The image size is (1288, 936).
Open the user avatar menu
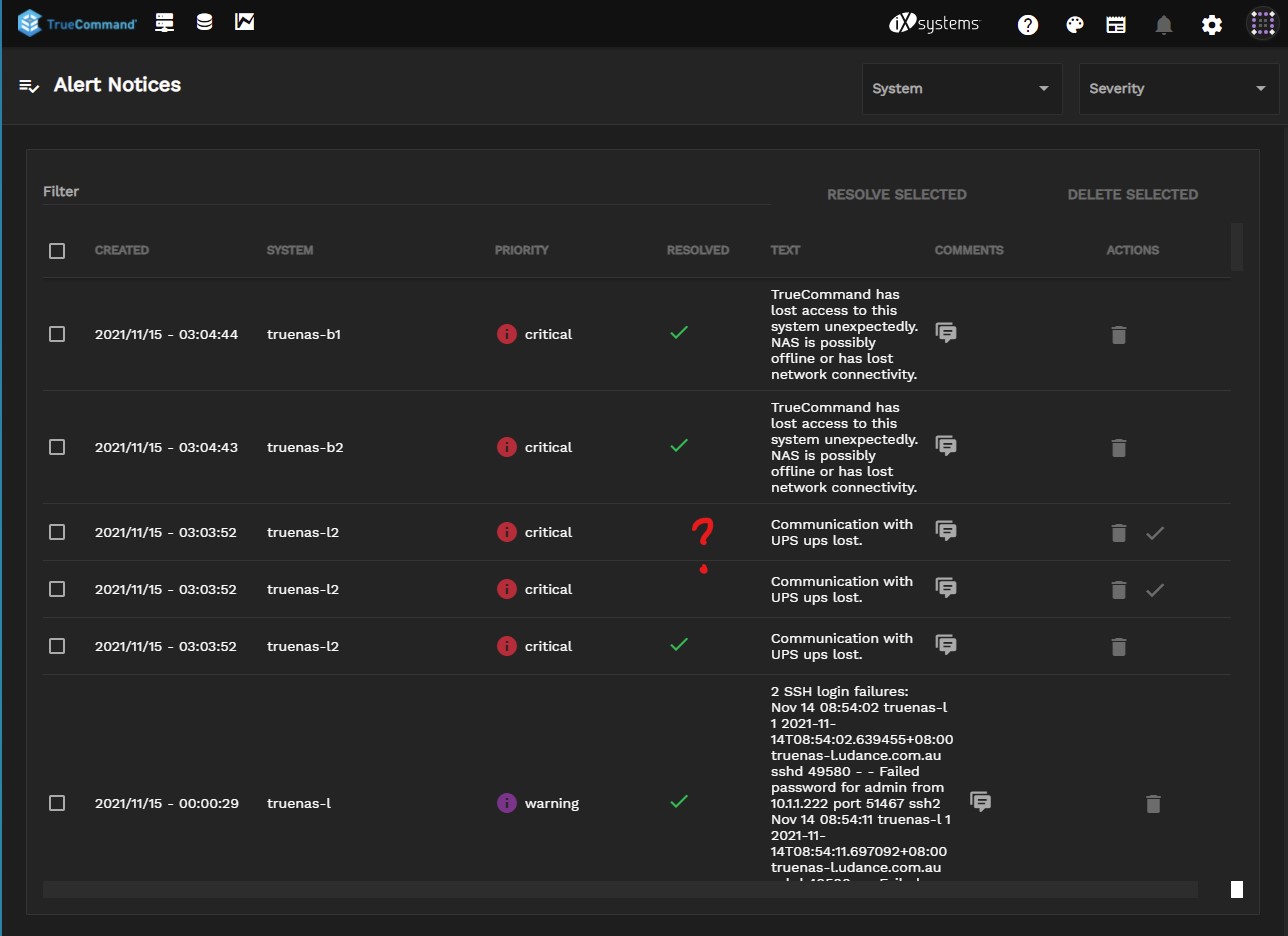(1262, 24)
